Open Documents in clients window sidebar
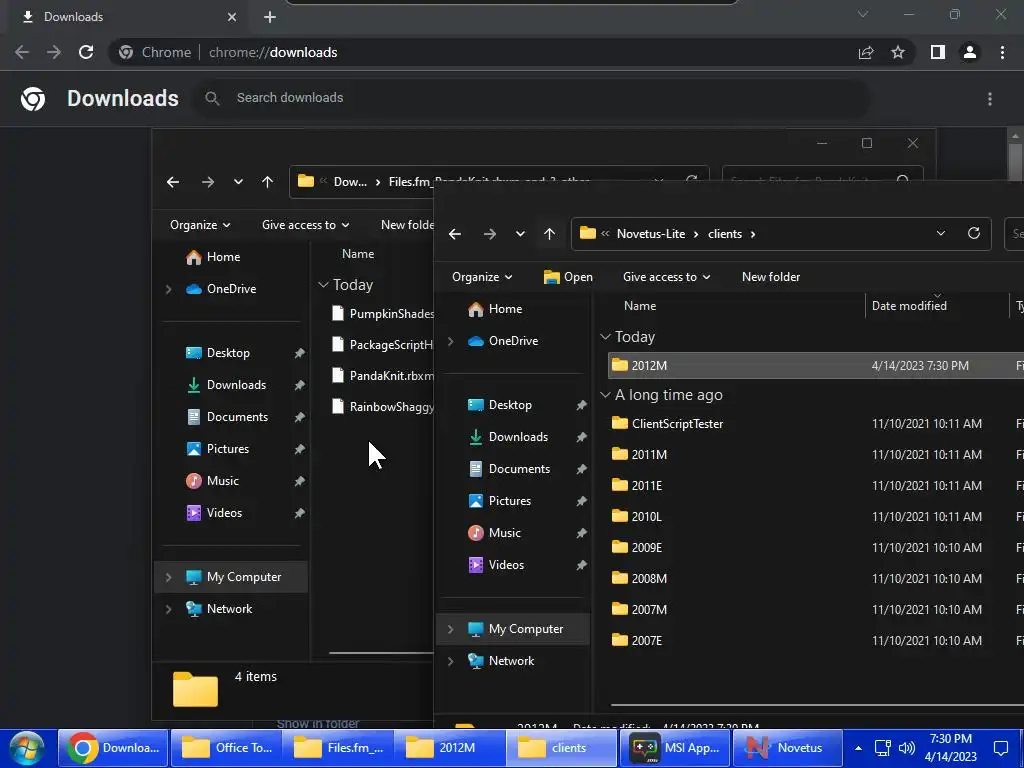 tap(509, 469)
